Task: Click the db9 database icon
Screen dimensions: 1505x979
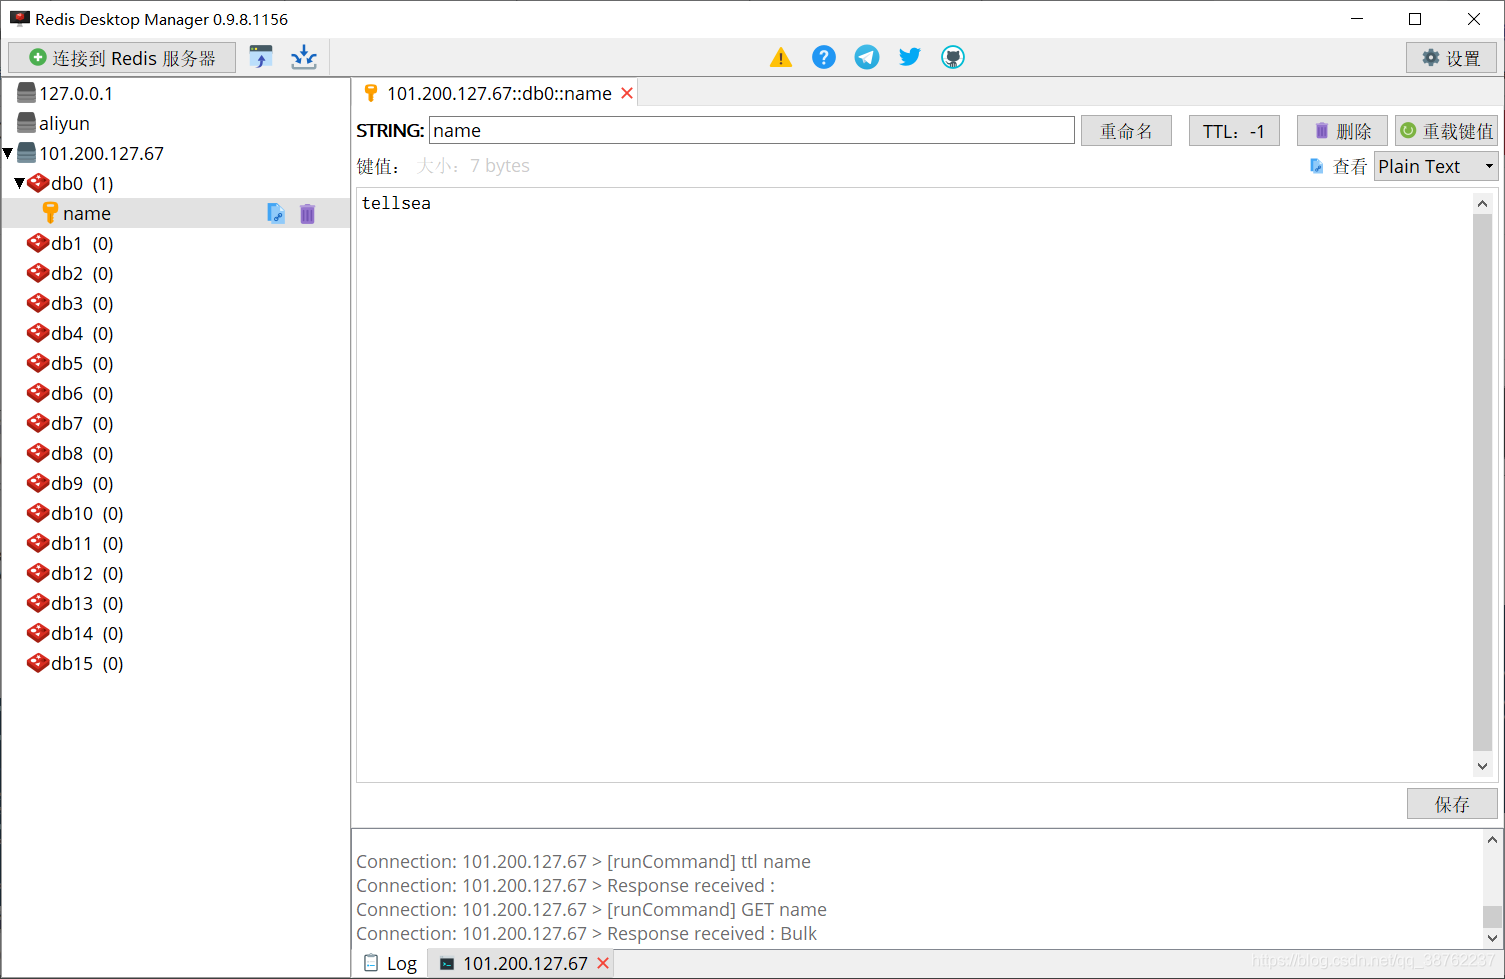Action: (38, 483)
